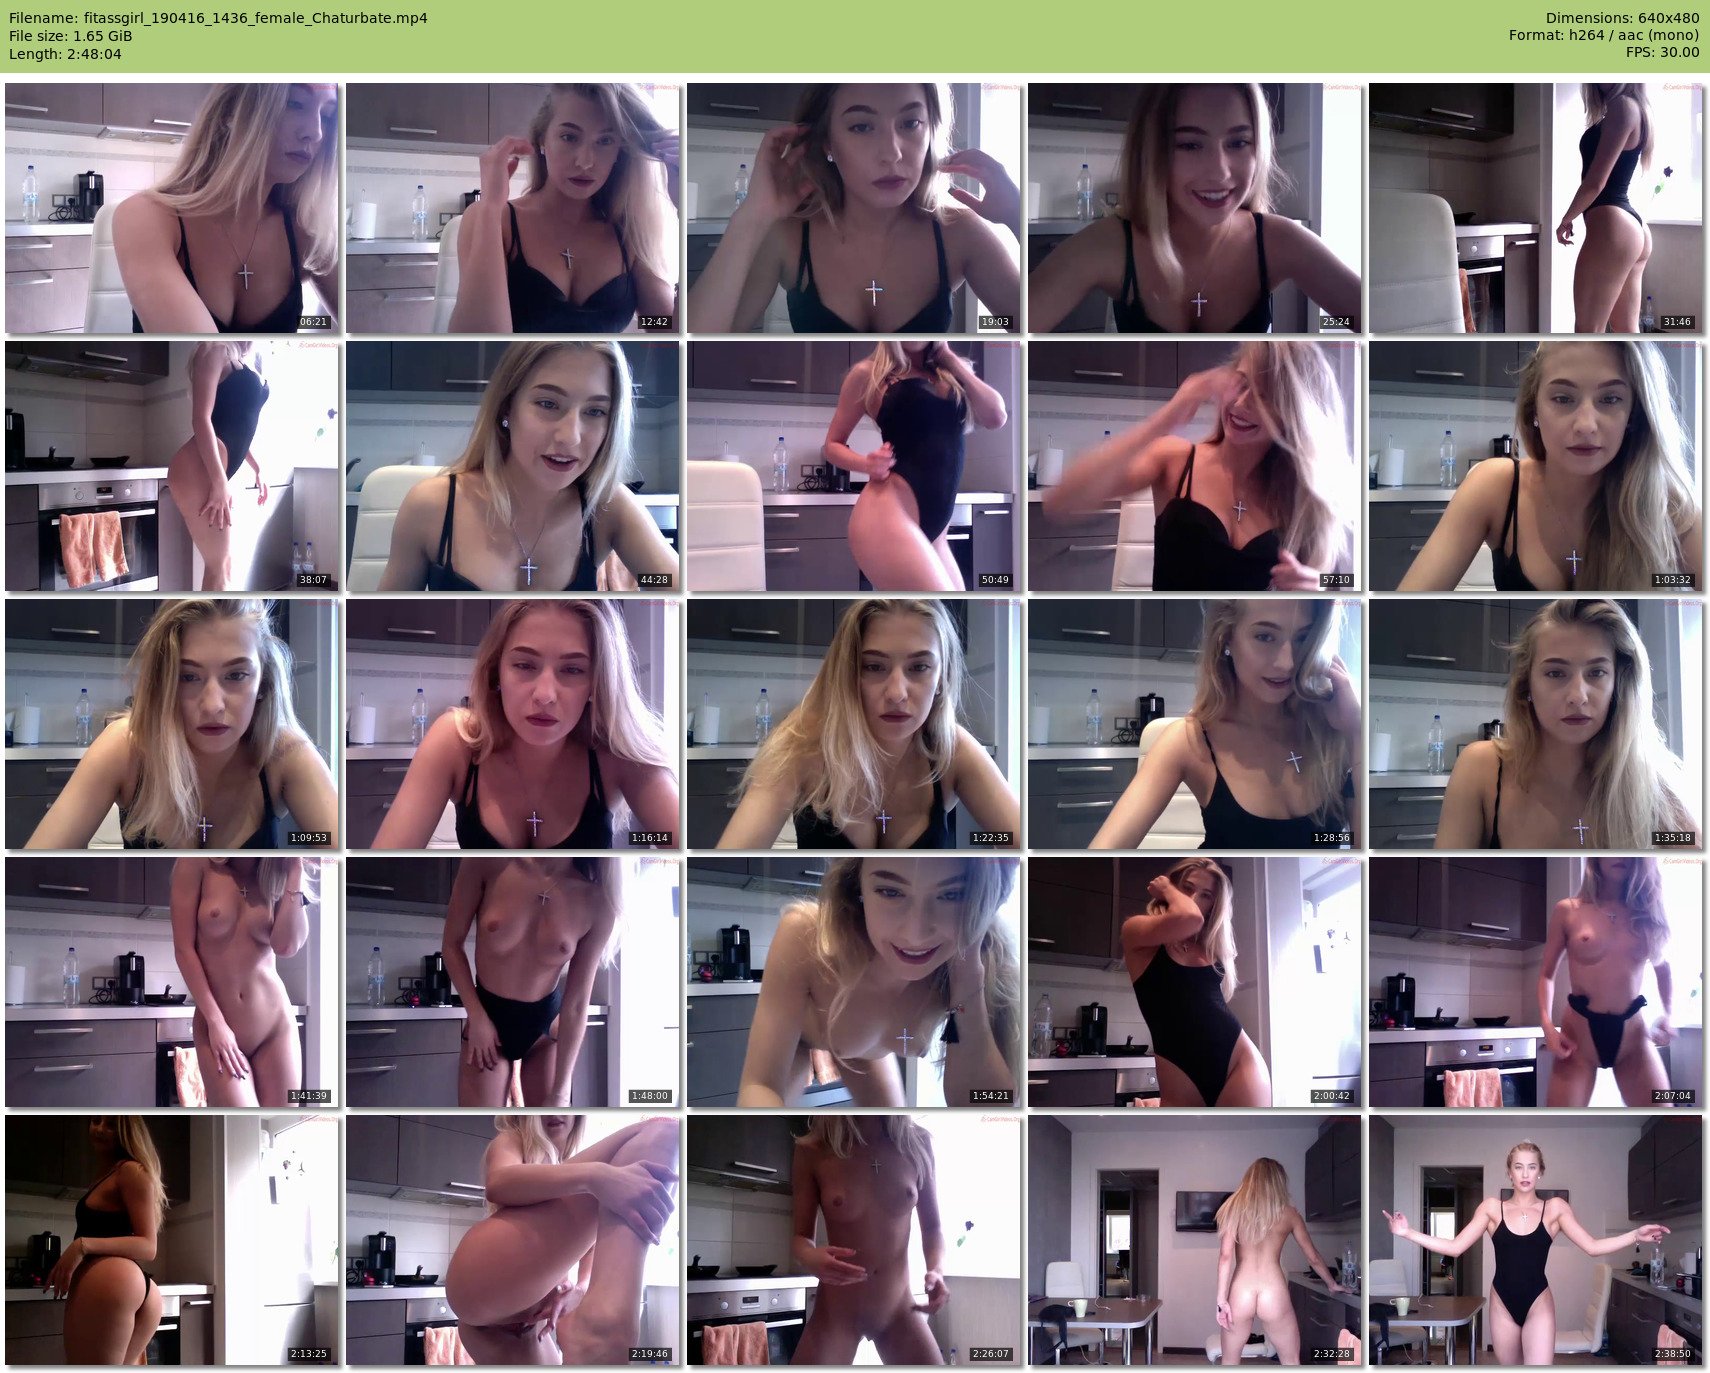Select the frame marked 57:10

[x=1195, y=466]
